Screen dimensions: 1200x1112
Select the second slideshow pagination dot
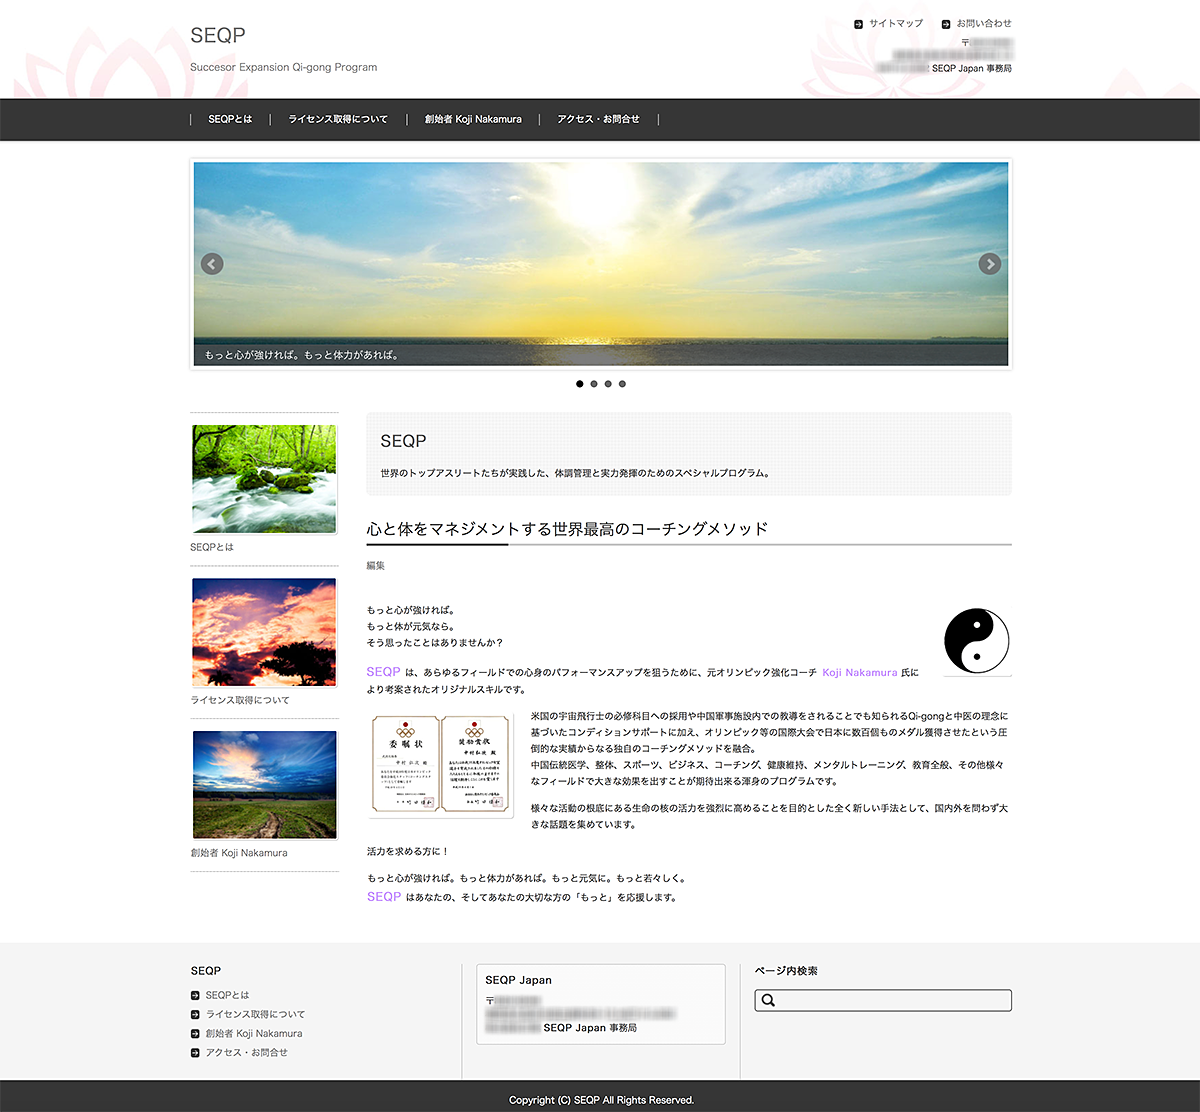[x=594, y=384]
